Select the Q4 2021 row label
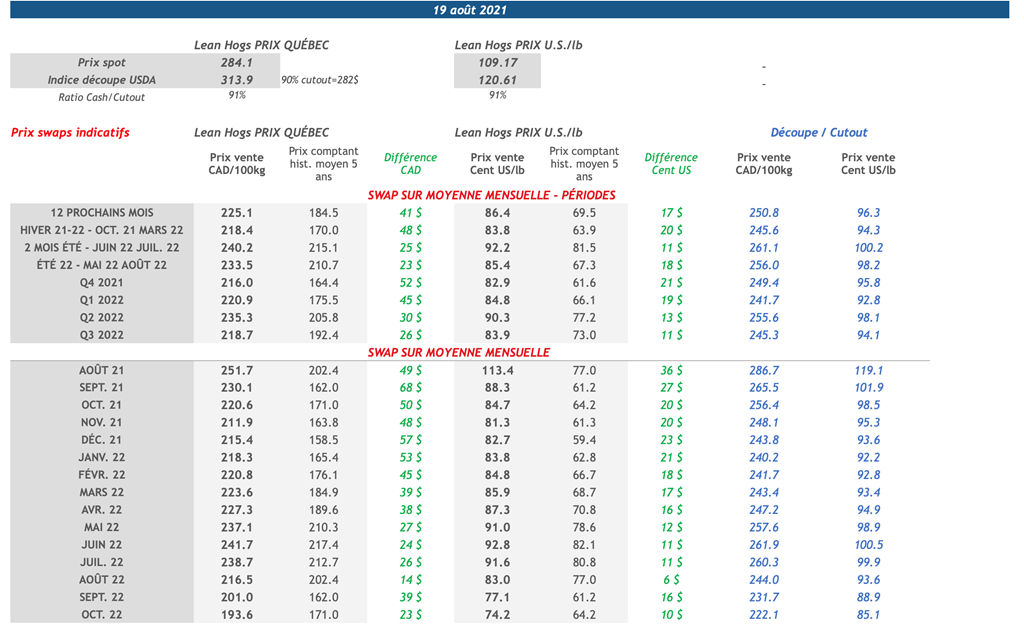The image size is (1024, 626). 102,283
